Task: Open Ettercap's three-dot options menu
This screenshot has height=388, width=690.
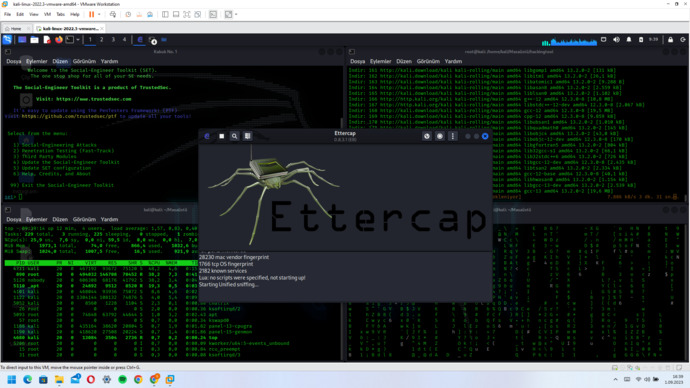Action: coord(452,136)
